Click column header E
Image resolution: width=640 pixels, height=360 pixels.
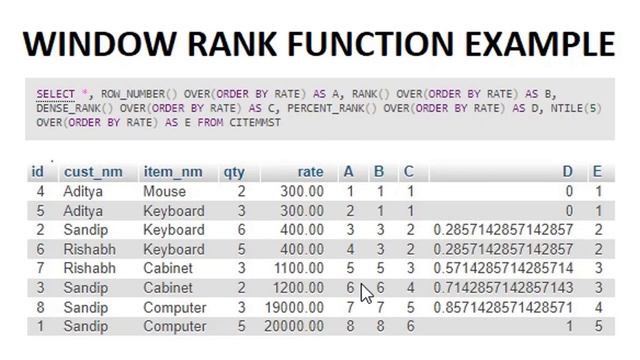[x=597, y=171]
